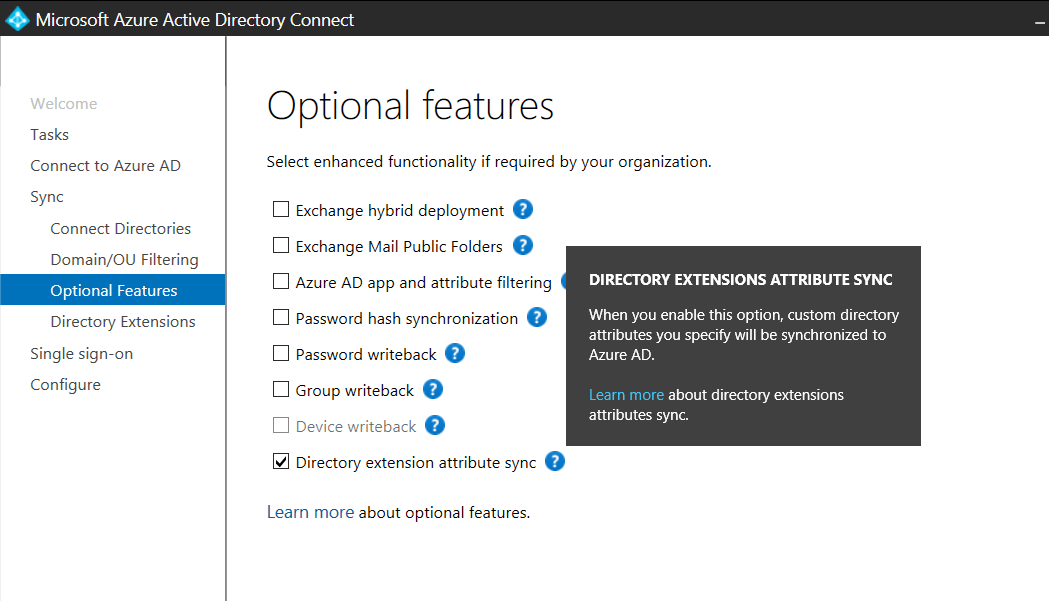Enable Password hash synchronization
This screenshot has height=601, width=1049.
tap(280, 317)
